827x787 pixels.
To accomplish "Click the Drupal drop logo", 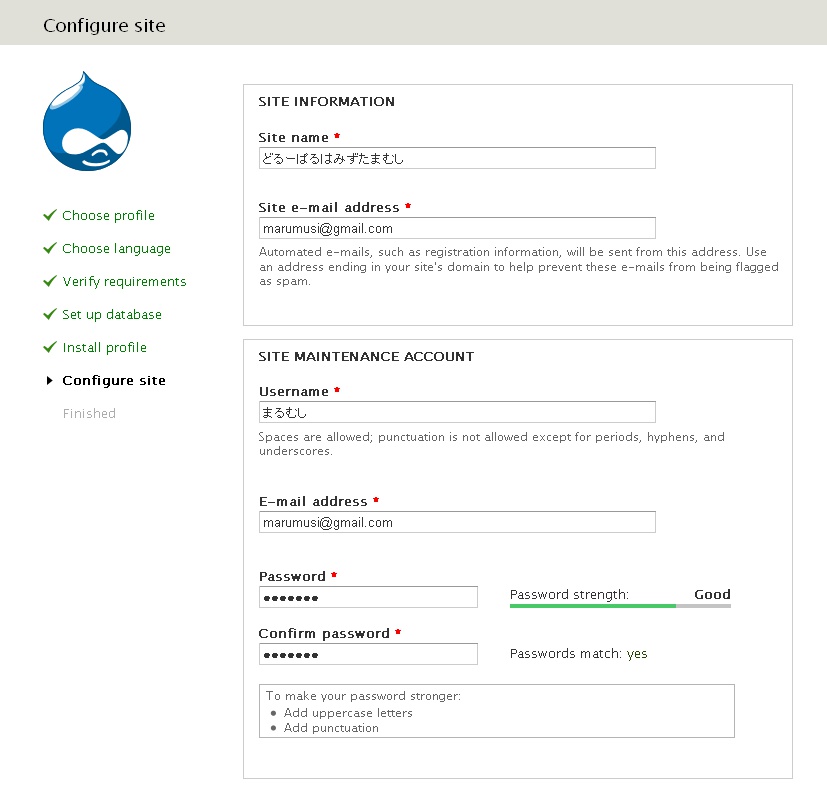I will [87, 121].
